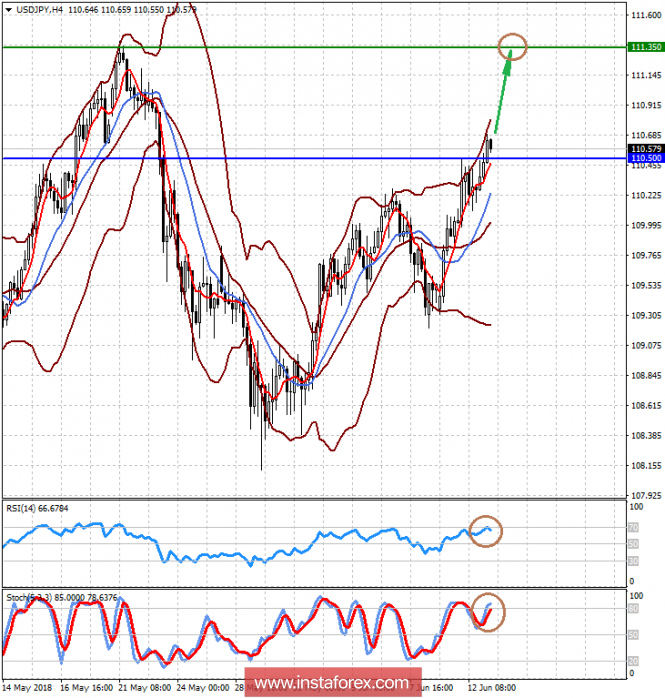Click the 111.600 price scale label
The height and width of the screenshot is (698, 665).
point(645,15)
